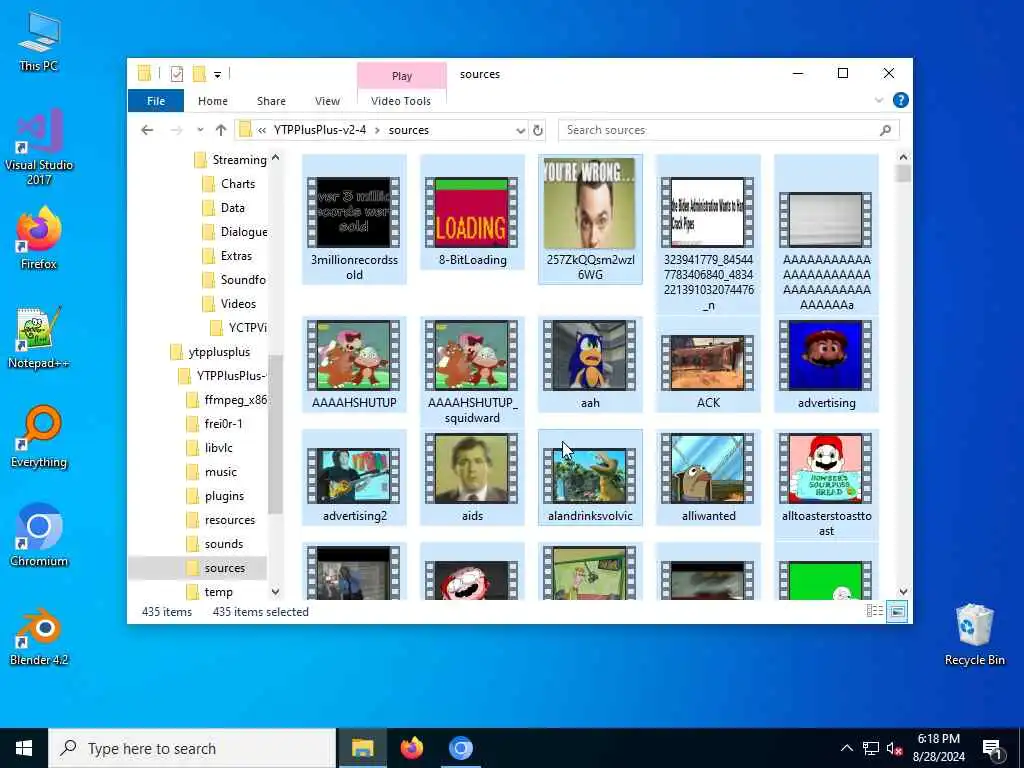Screen dimensions: 1024x768
Task: Switch to the View ribbon tab
Action: tap(327, 101)
